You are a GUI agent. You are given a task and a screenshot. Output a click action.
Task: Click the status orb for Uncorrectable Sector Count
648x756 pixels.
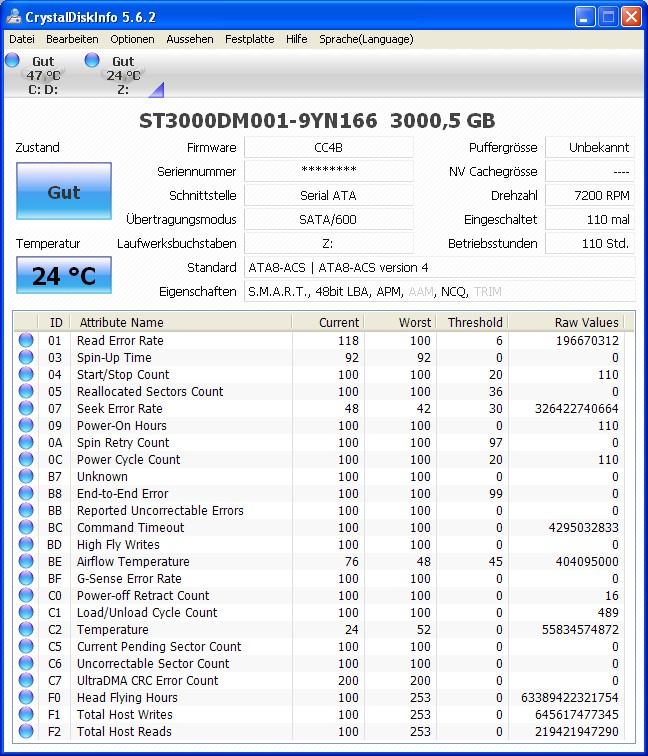coord(26,663)
